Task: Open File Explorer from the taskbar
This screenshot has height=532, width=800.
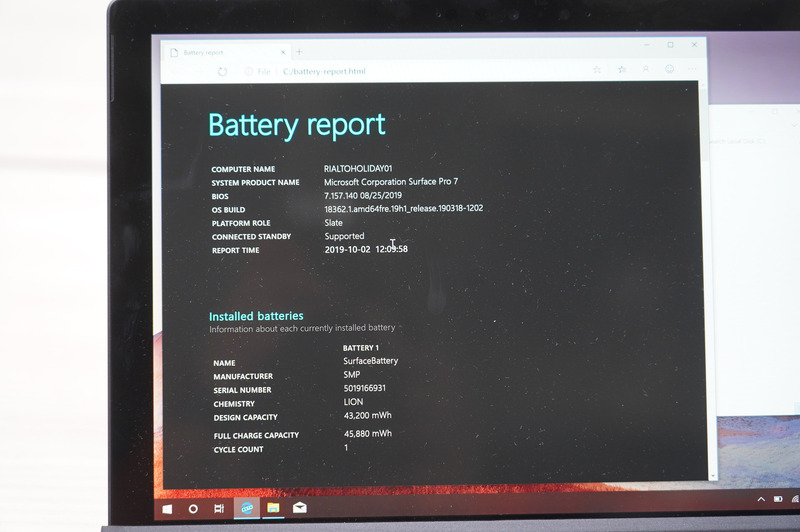Action: pos(273,508)
